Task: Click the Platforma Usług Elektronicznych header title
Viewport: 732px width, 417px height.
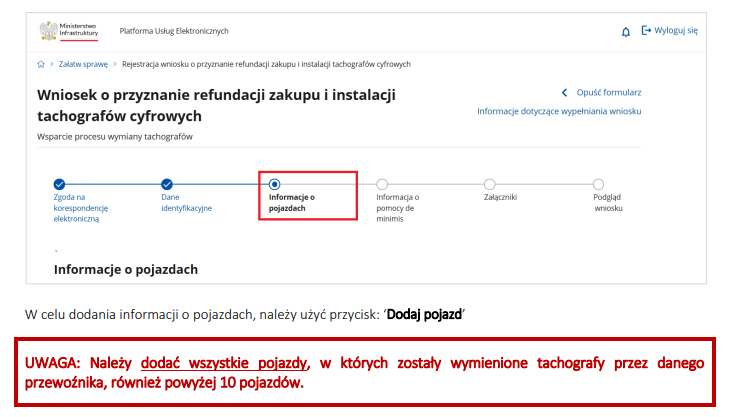Action: [173, 32]
